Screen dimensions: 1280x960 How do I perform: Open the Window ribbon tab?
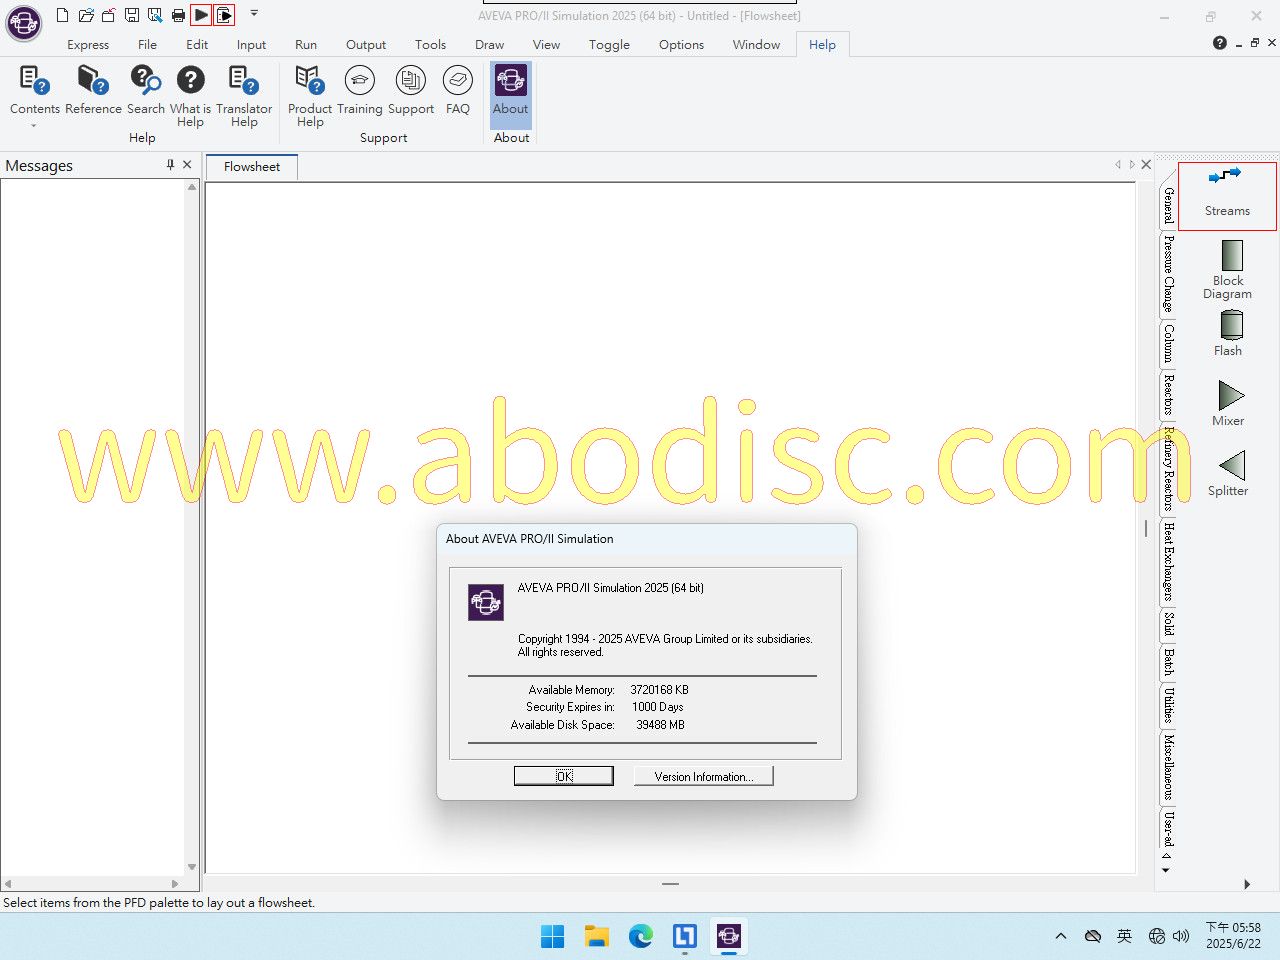click(x=756, y=44)
